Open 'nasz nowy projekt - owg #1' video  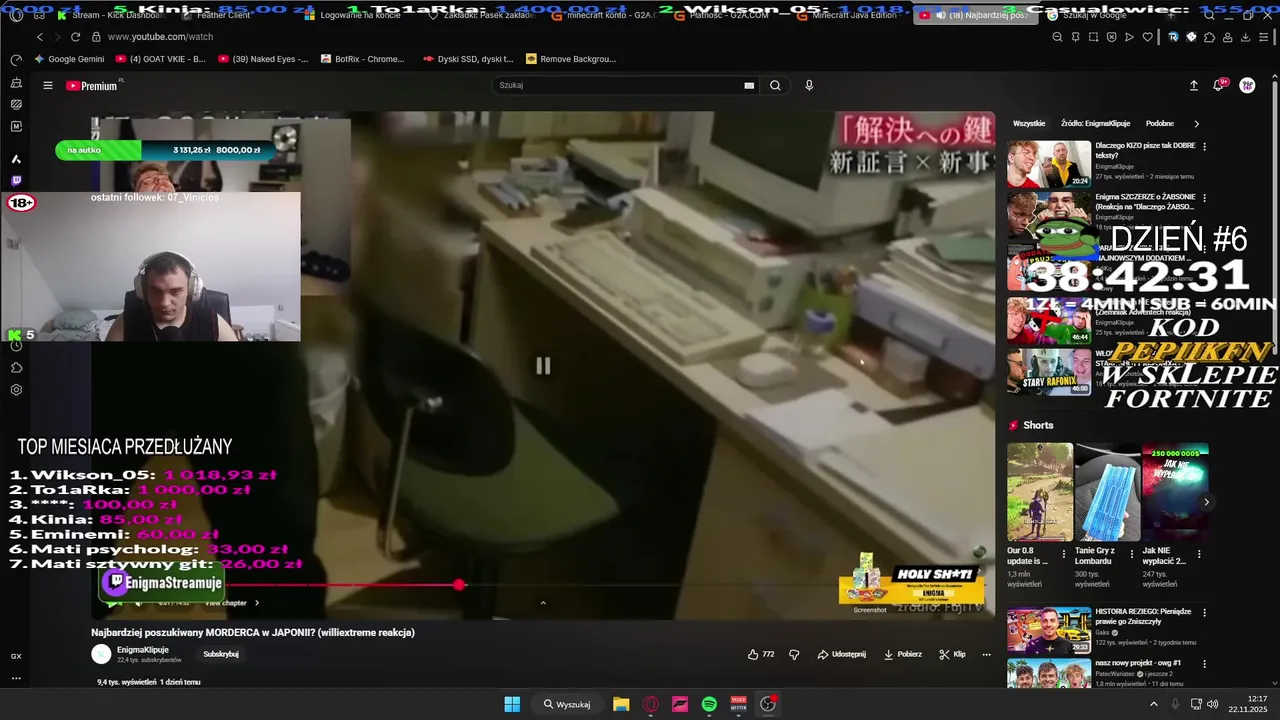pos(1138,663)
